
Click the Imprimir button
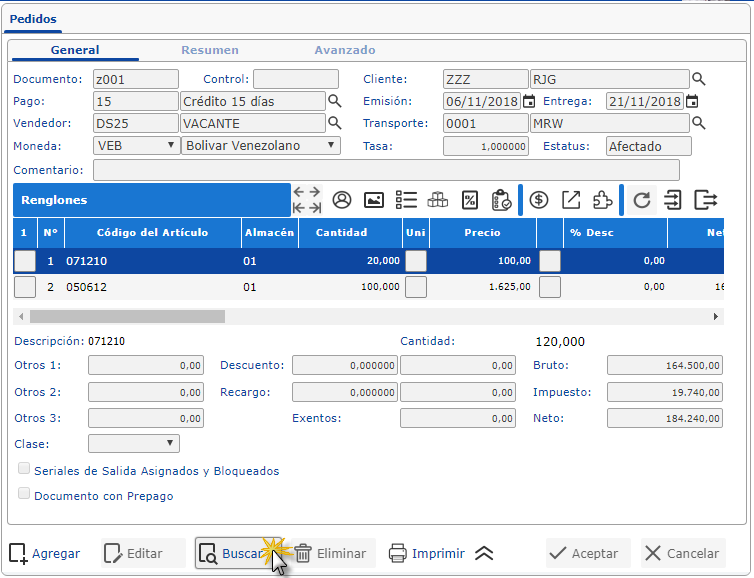point(427,553)
